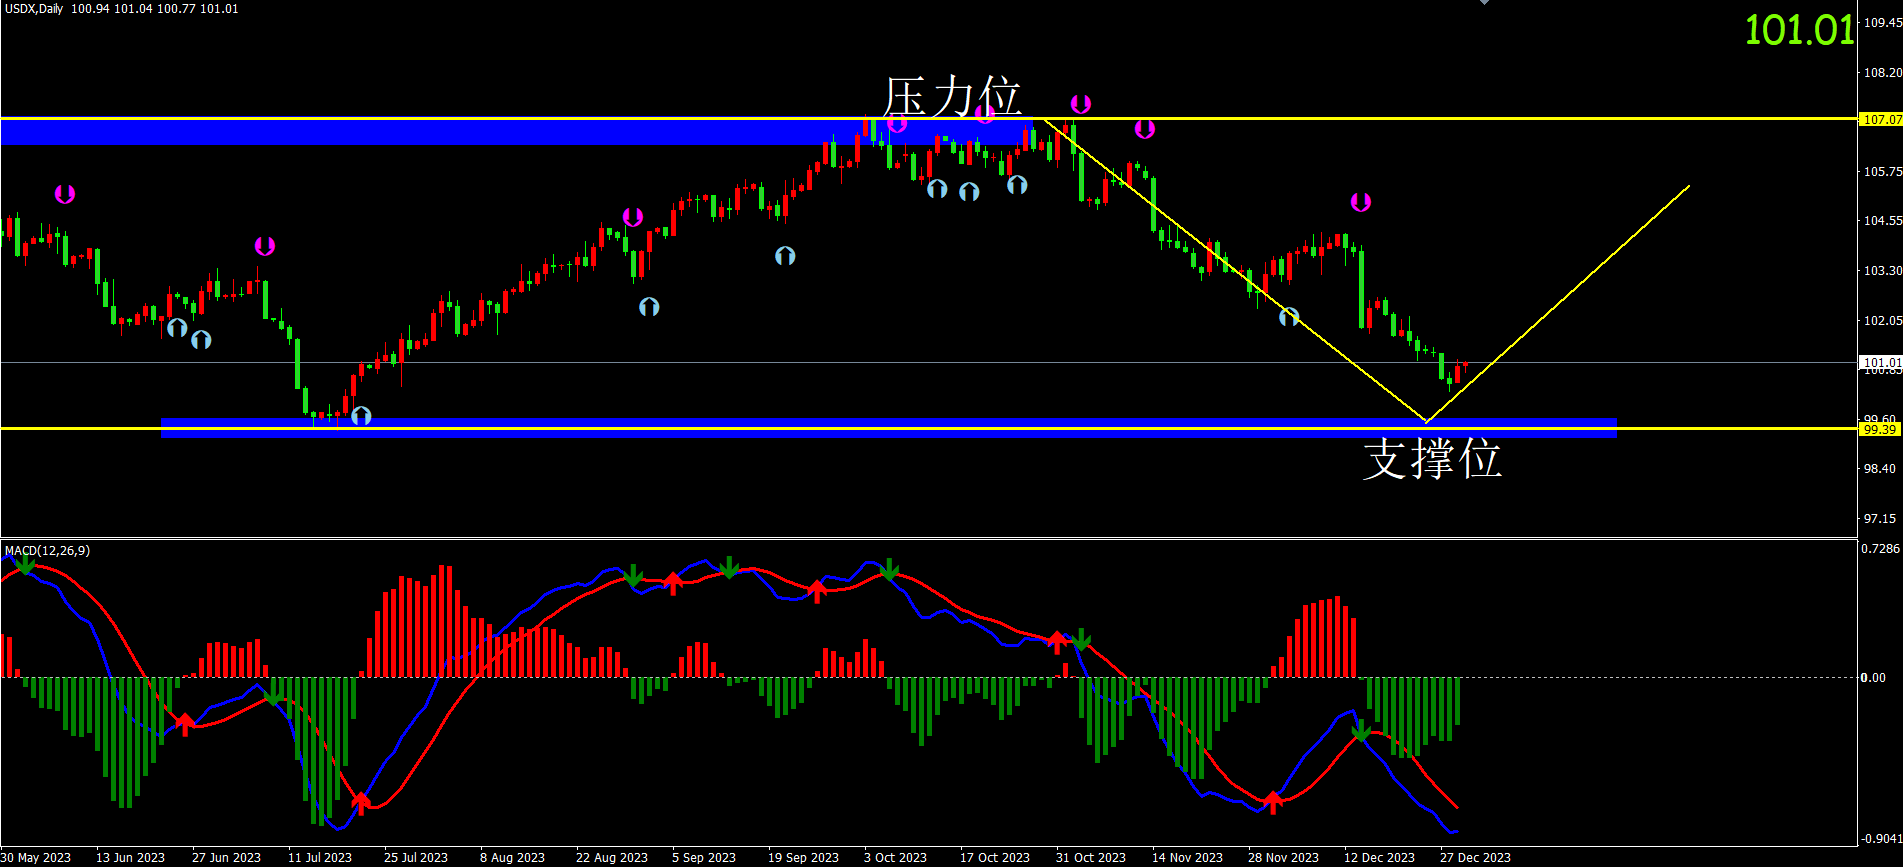
Task: Select magenta arrow above the December 2023 peak
Action: point(1360,202)
